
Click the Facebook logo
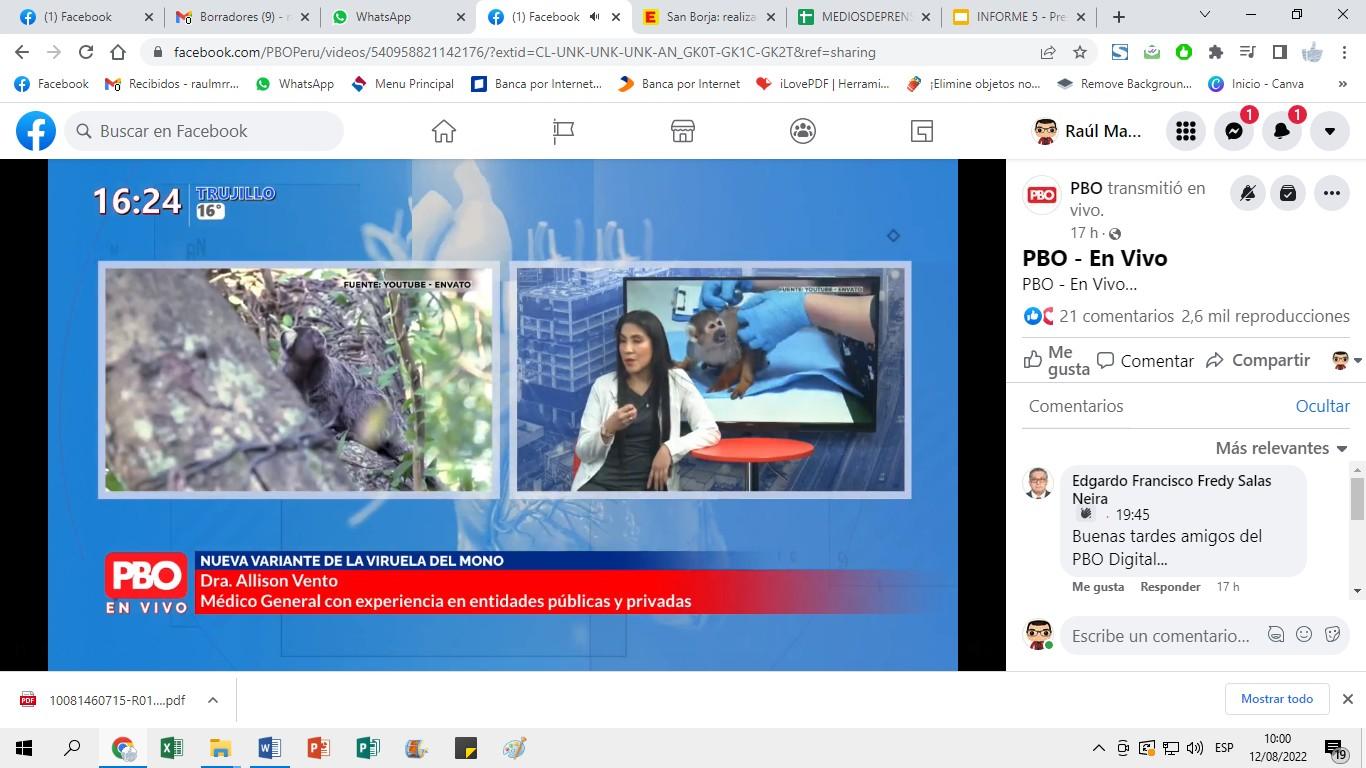click(x=36, y=131)
